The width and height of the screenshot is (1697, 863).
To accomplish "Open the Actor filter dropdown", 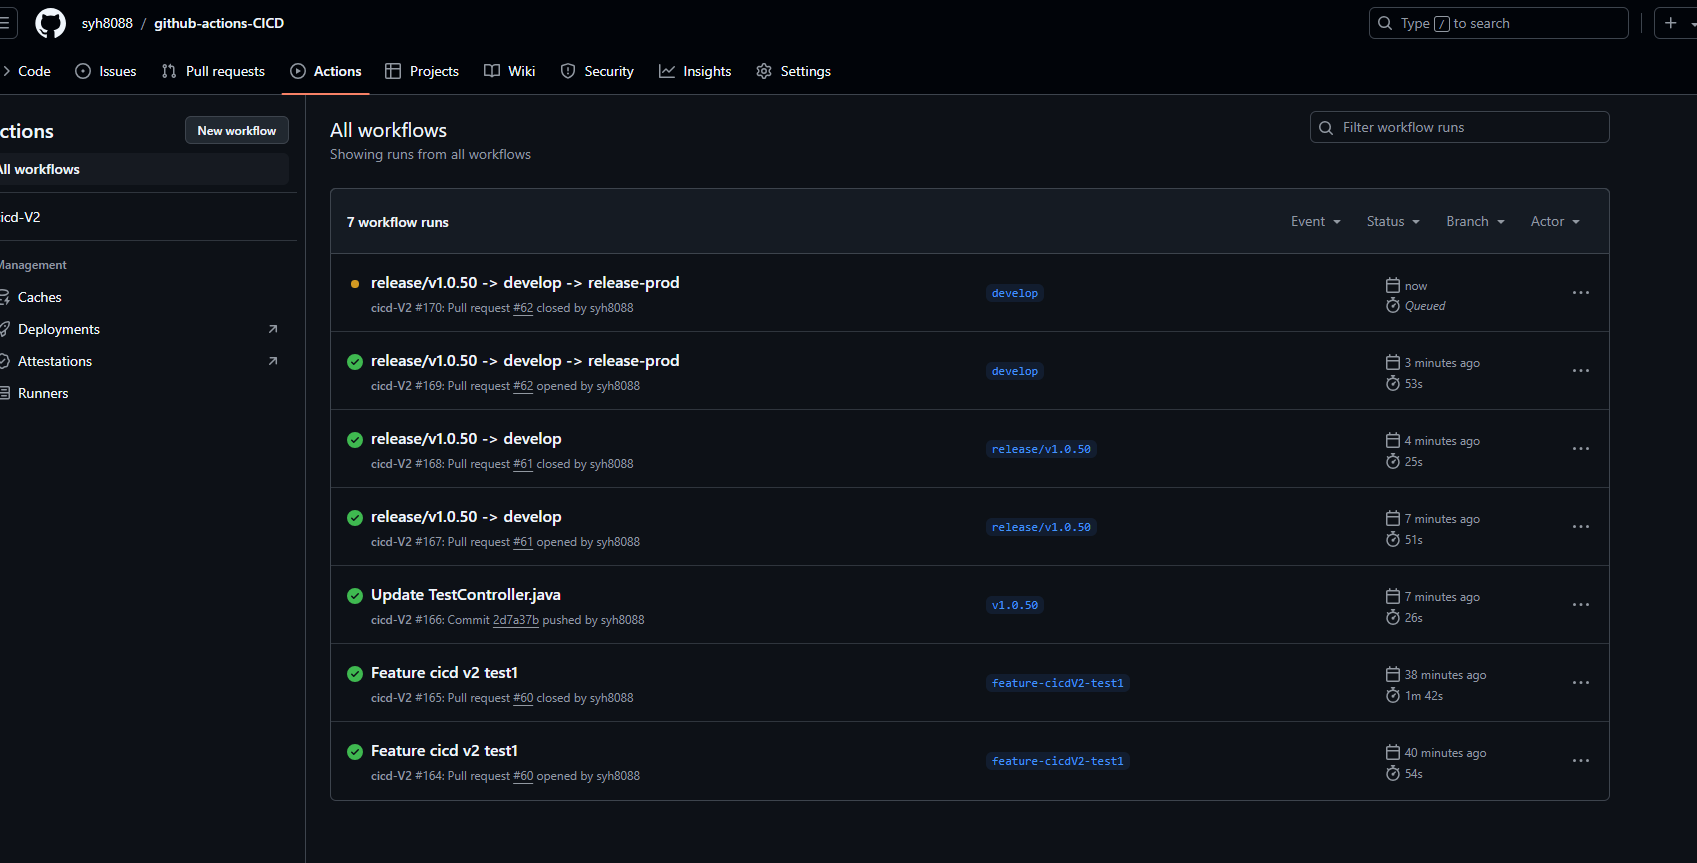I will [x=1555, y=222].
